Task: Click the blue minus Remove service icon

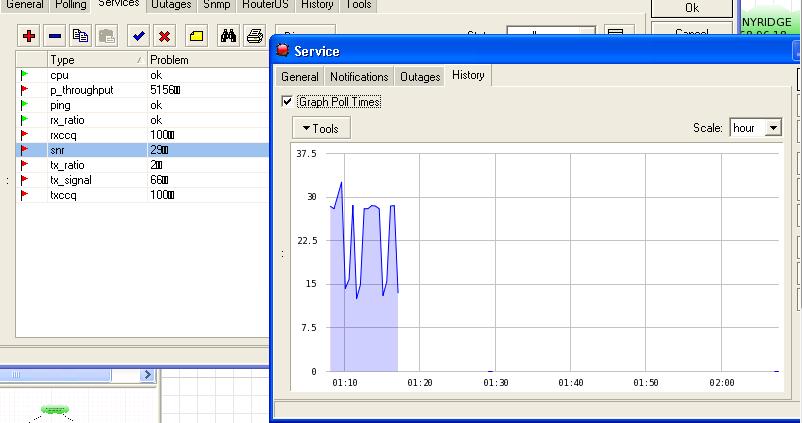Action: point(55,36)
